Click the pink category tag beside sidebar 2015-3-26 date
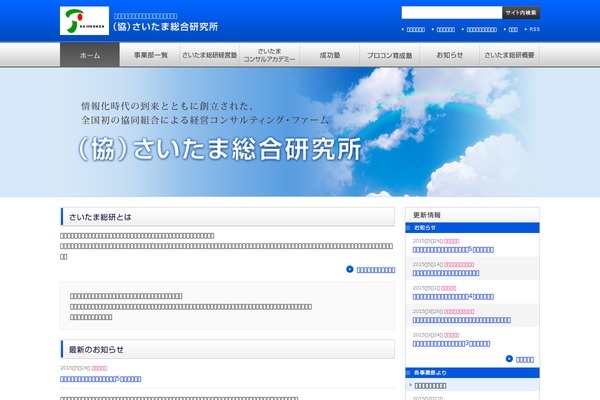 tap(459, 312)
